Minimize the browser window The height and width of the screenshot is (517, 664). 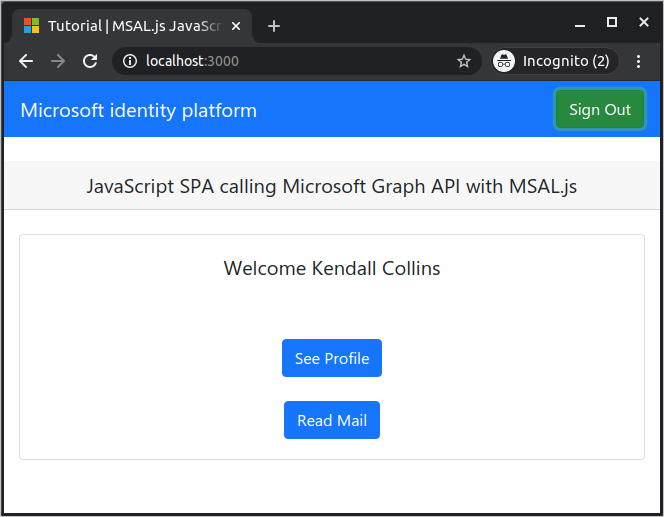pyautogui.click(x=580, y=22)
